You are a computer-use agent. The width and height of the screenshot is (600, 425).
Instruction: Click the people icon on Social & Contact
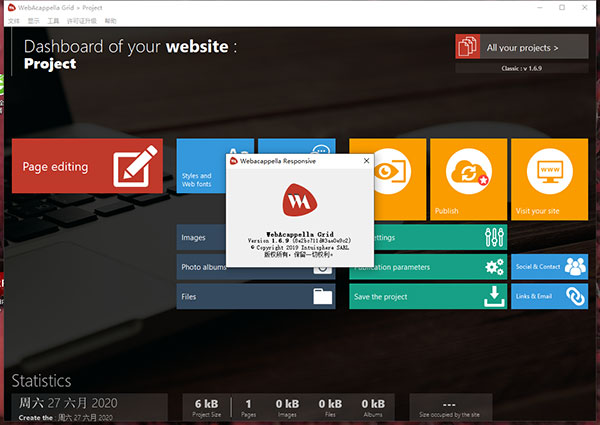click(x=576, y=266)
